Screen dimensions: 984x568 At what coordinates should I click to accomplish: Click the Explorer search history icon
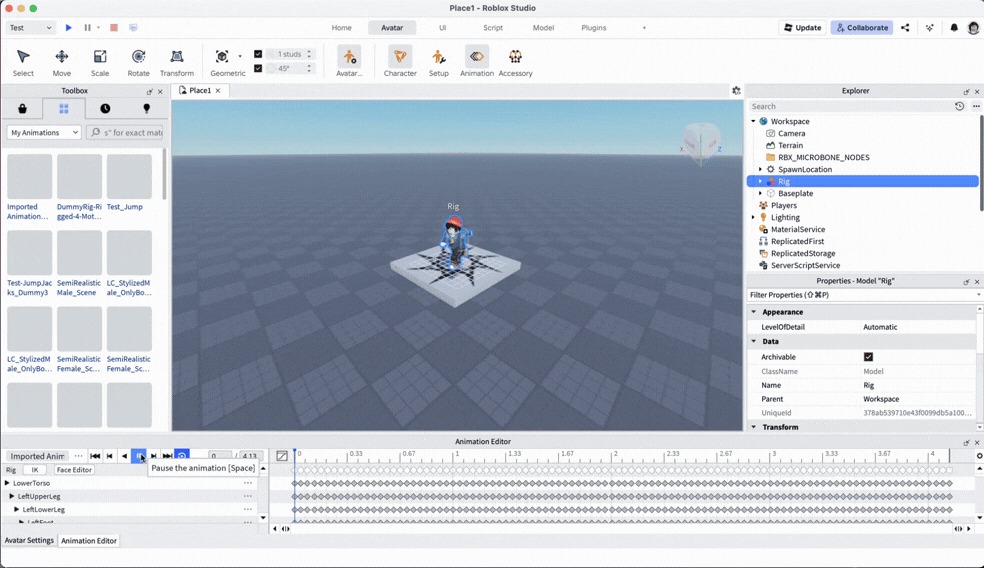coord(959,106)
